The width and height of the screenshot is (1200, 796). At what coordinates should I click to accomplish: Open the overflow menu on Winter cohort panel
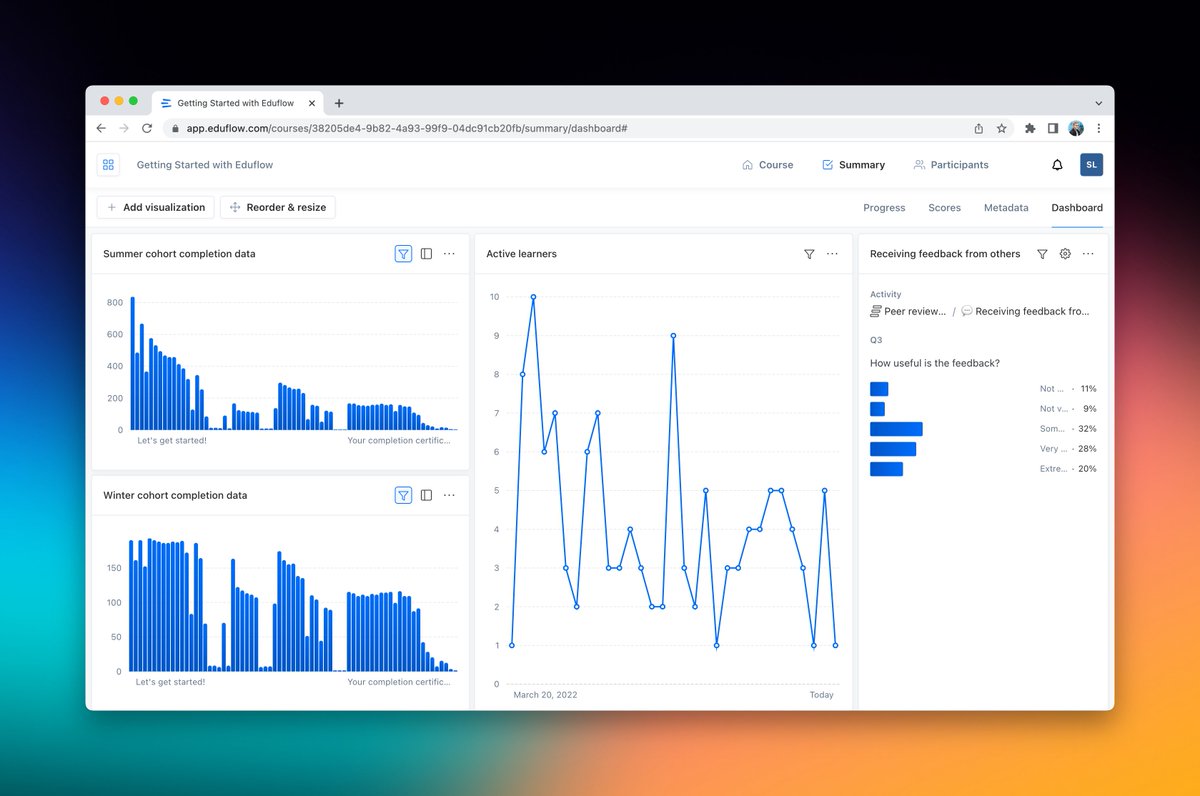[x=449, y=495]
